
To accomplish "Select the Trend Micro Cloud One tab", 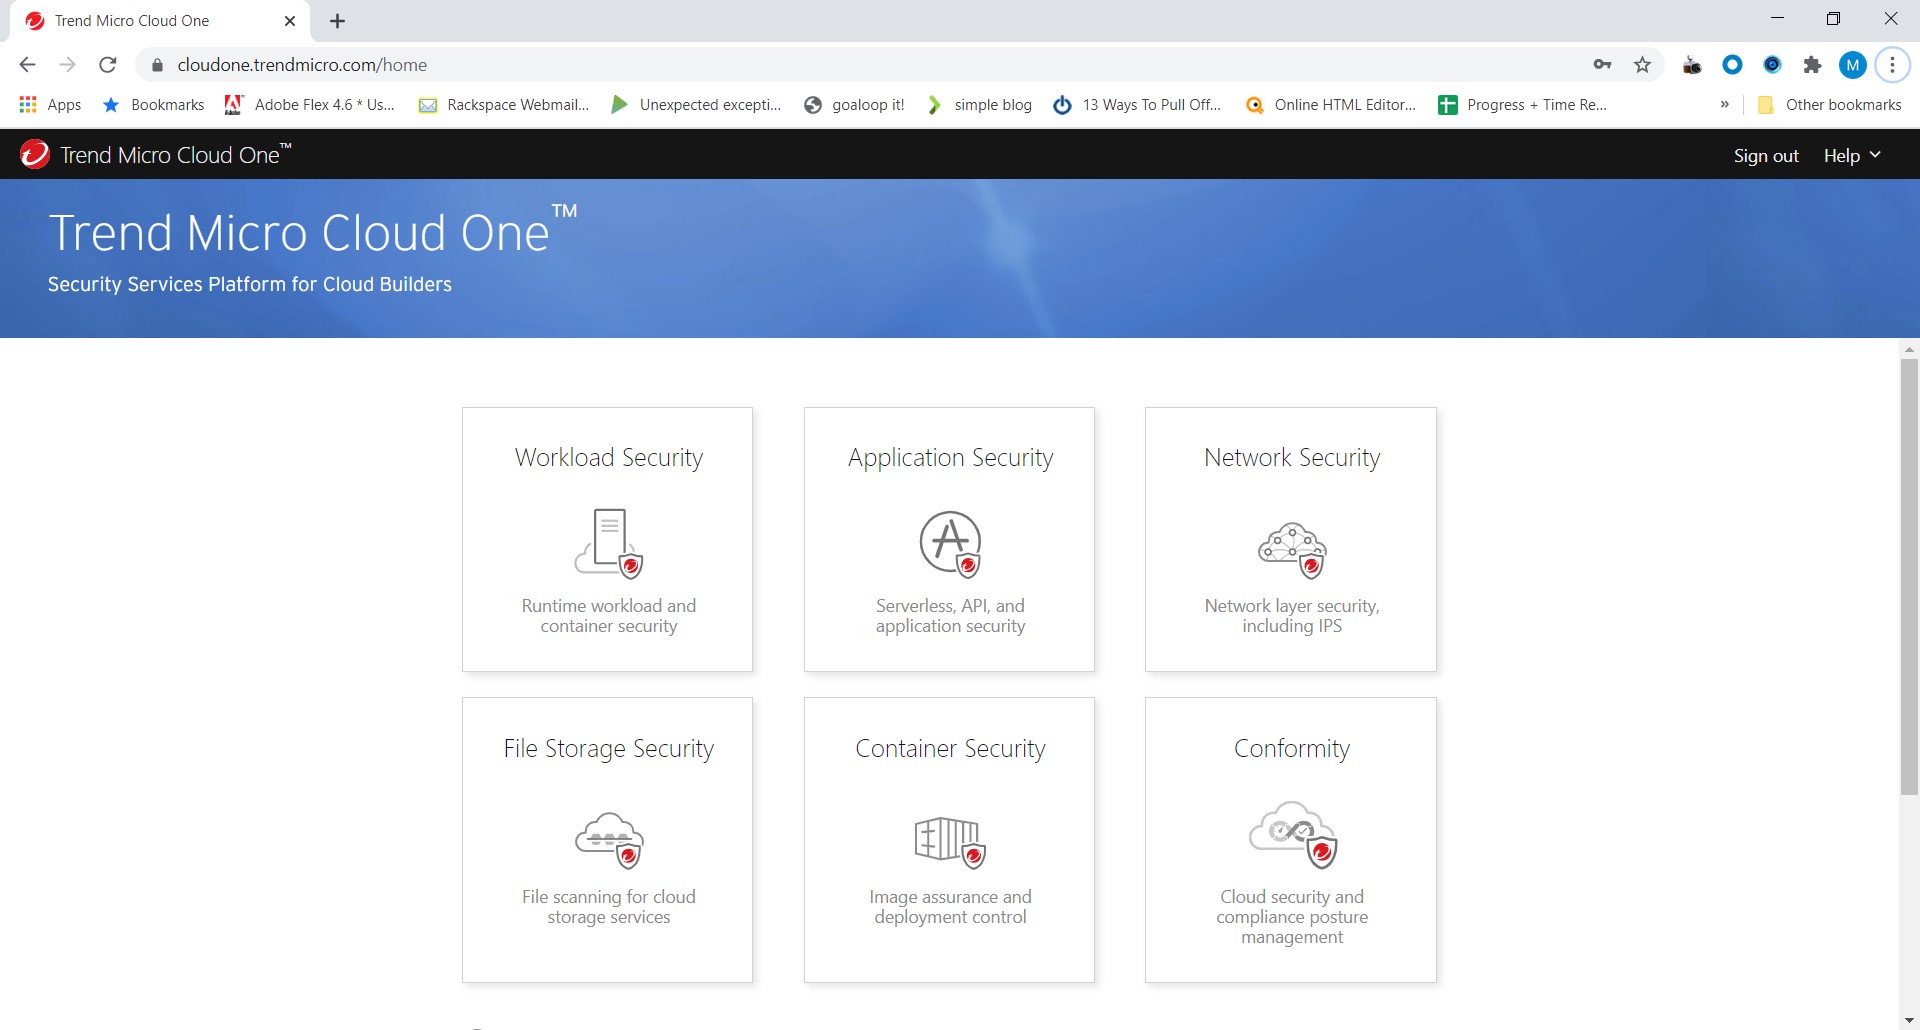I will coord(160,21).
